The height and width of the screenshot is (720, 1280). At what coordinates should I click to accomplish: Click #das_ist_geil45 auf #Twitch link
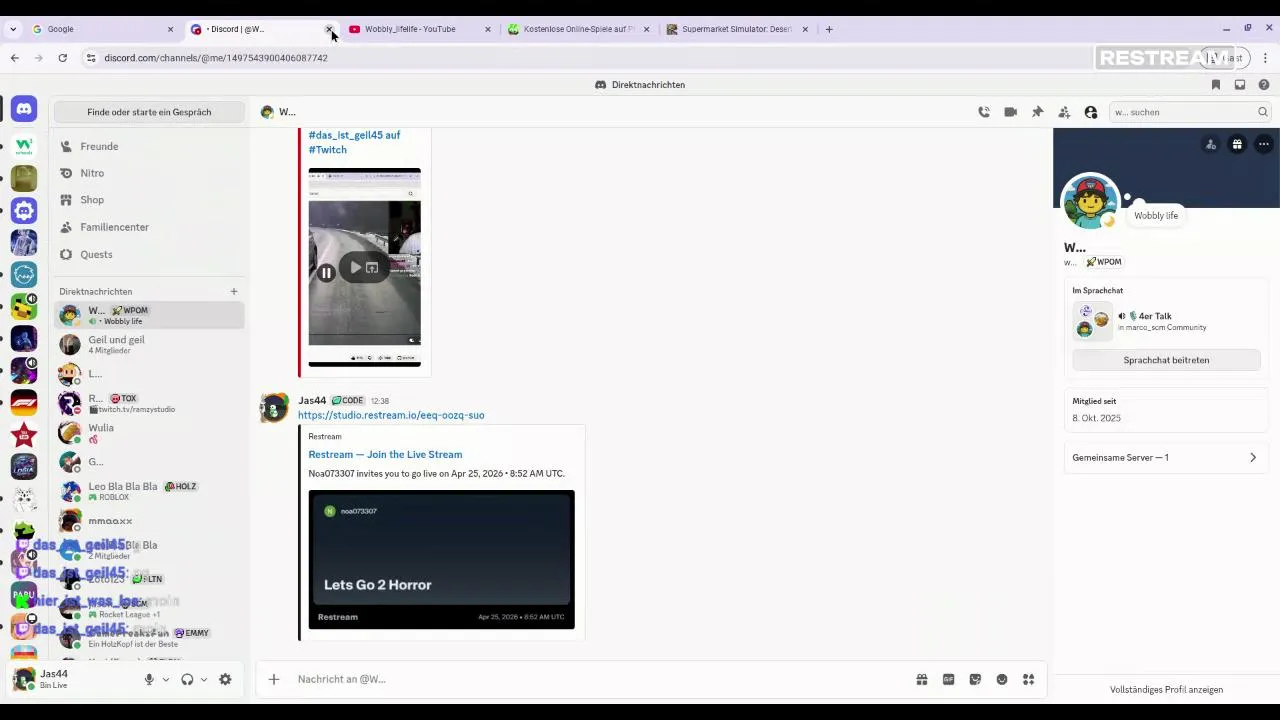354,142
